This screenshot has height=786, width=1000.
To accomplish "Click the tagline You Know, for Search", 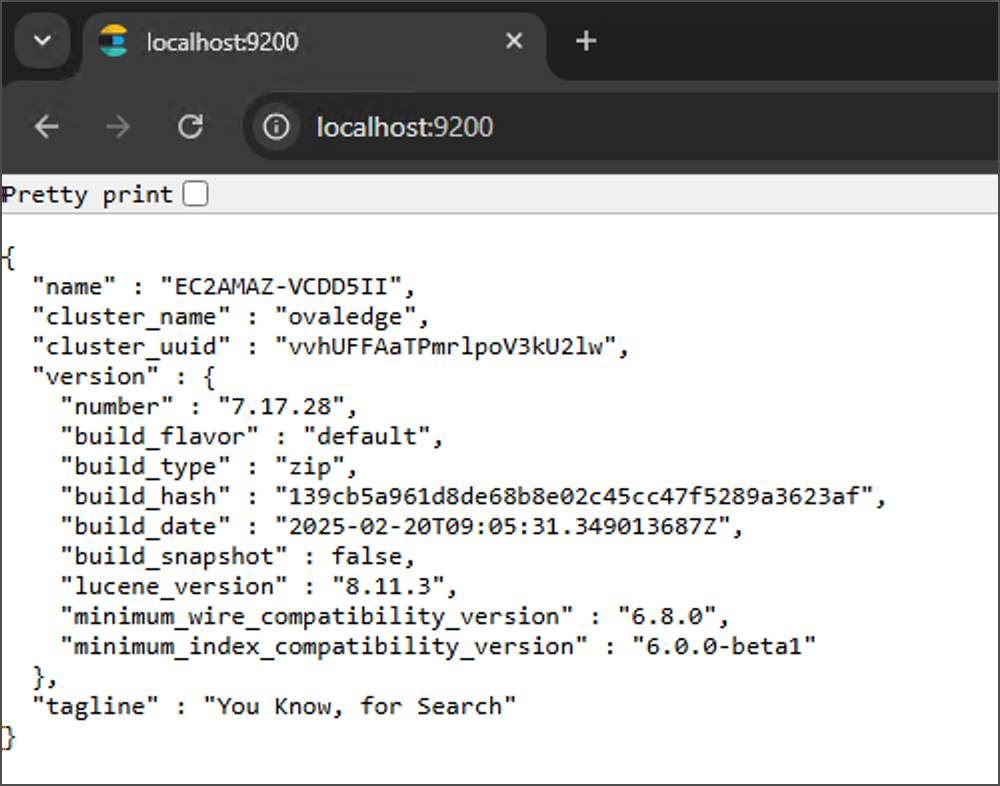I will click(x=360, y=707).
